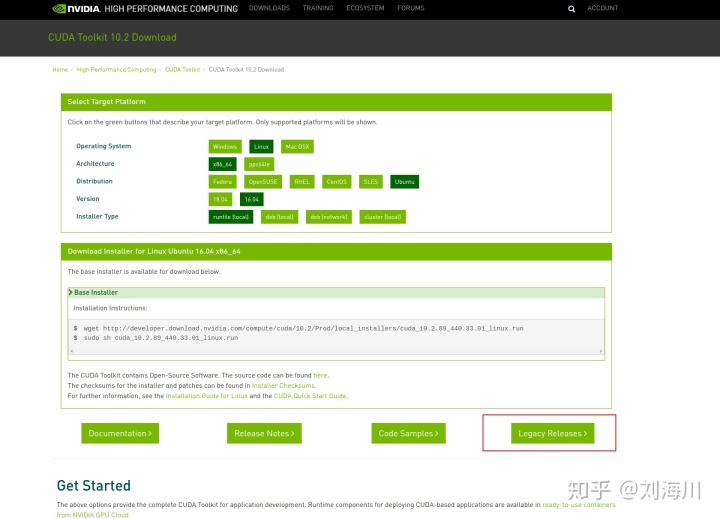Pick deb (network) installer type

coord(328,217)
